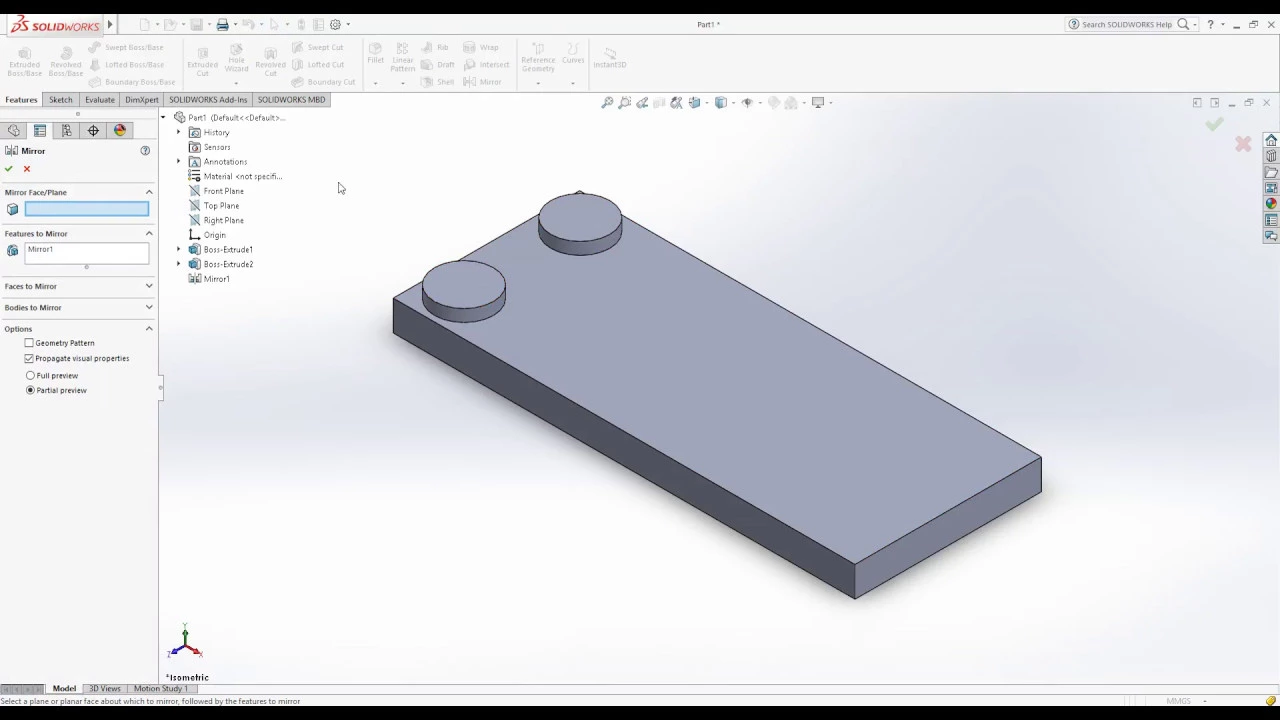Open the SOLIDWORKS MBD tab

pyautogui.click(x=291, y=100)
